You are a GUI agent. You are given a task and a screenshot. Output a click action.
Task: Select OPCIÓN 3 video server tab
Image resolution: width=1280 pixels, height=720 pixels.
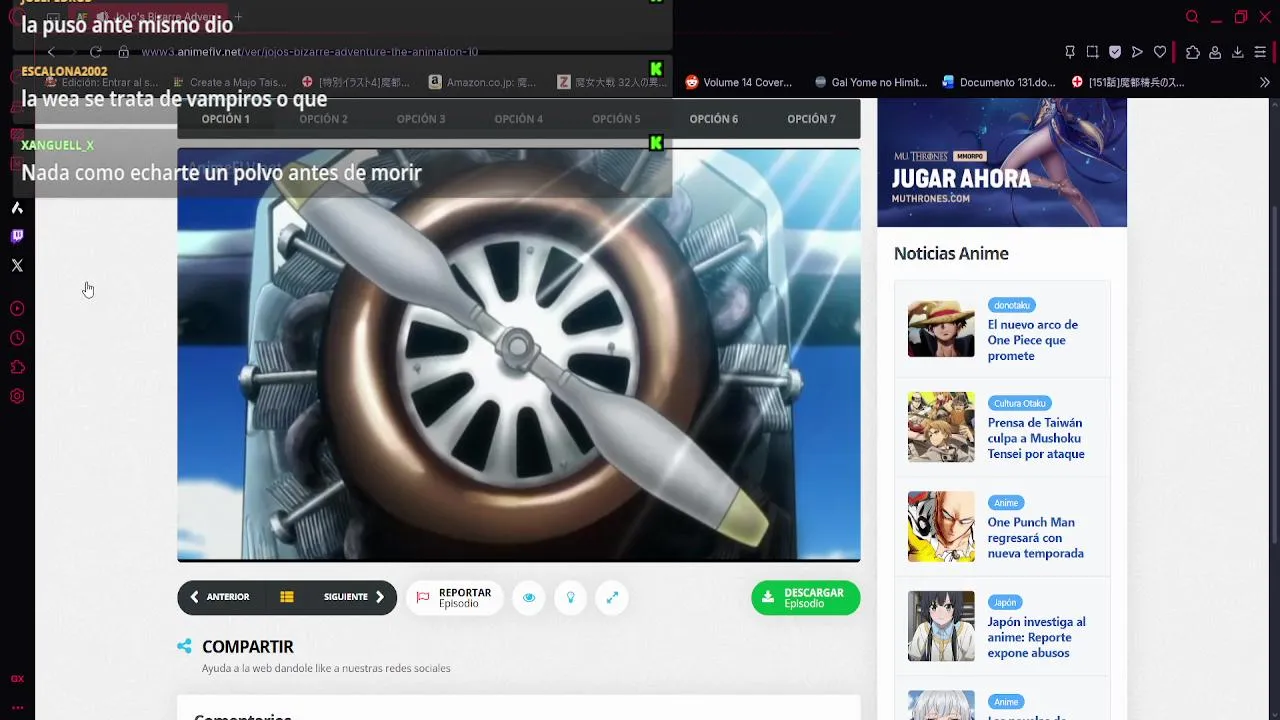(x=421, y=119)
